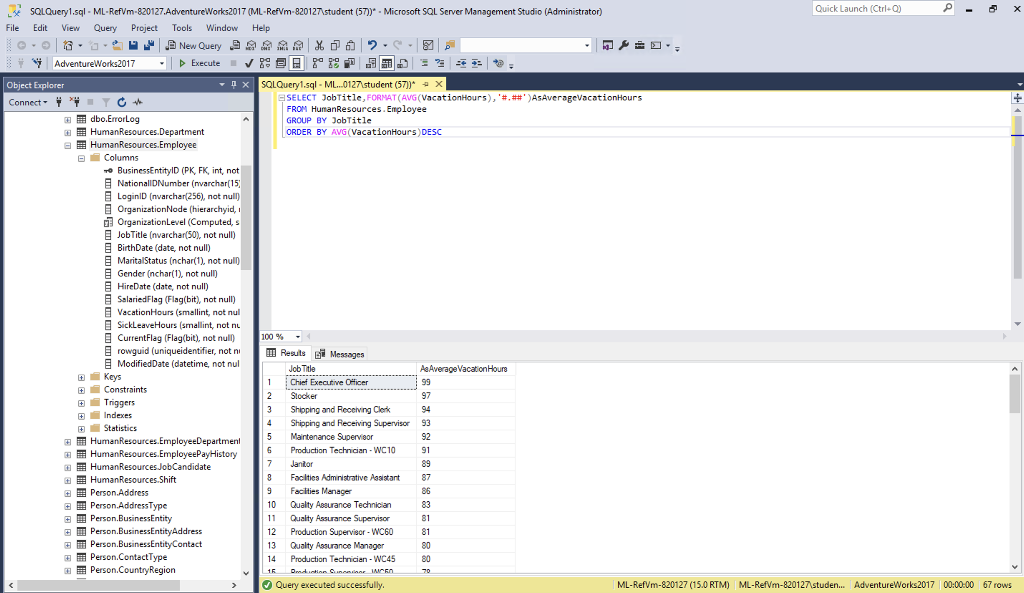Click the Cut scissors icon

click(x=320, y=45)
